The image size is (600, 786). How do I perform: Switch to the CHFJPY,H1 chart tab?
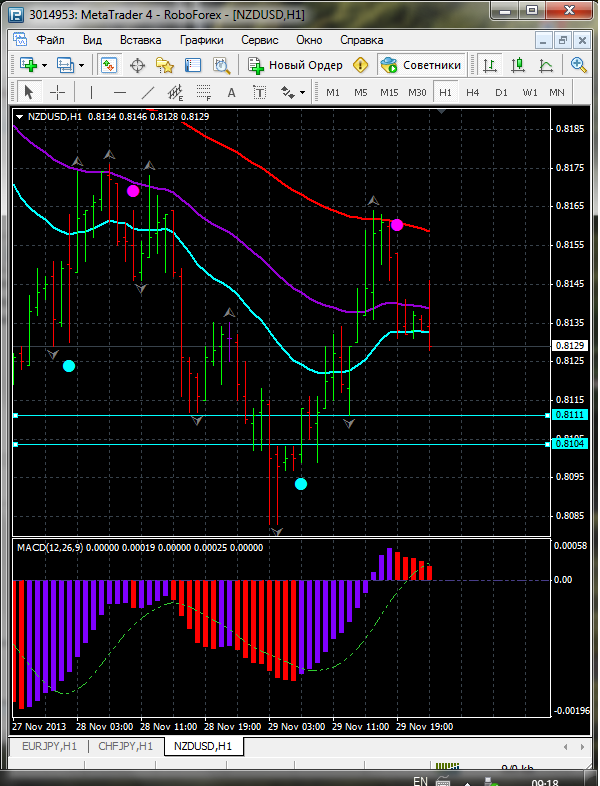click(x=125, y=746)
